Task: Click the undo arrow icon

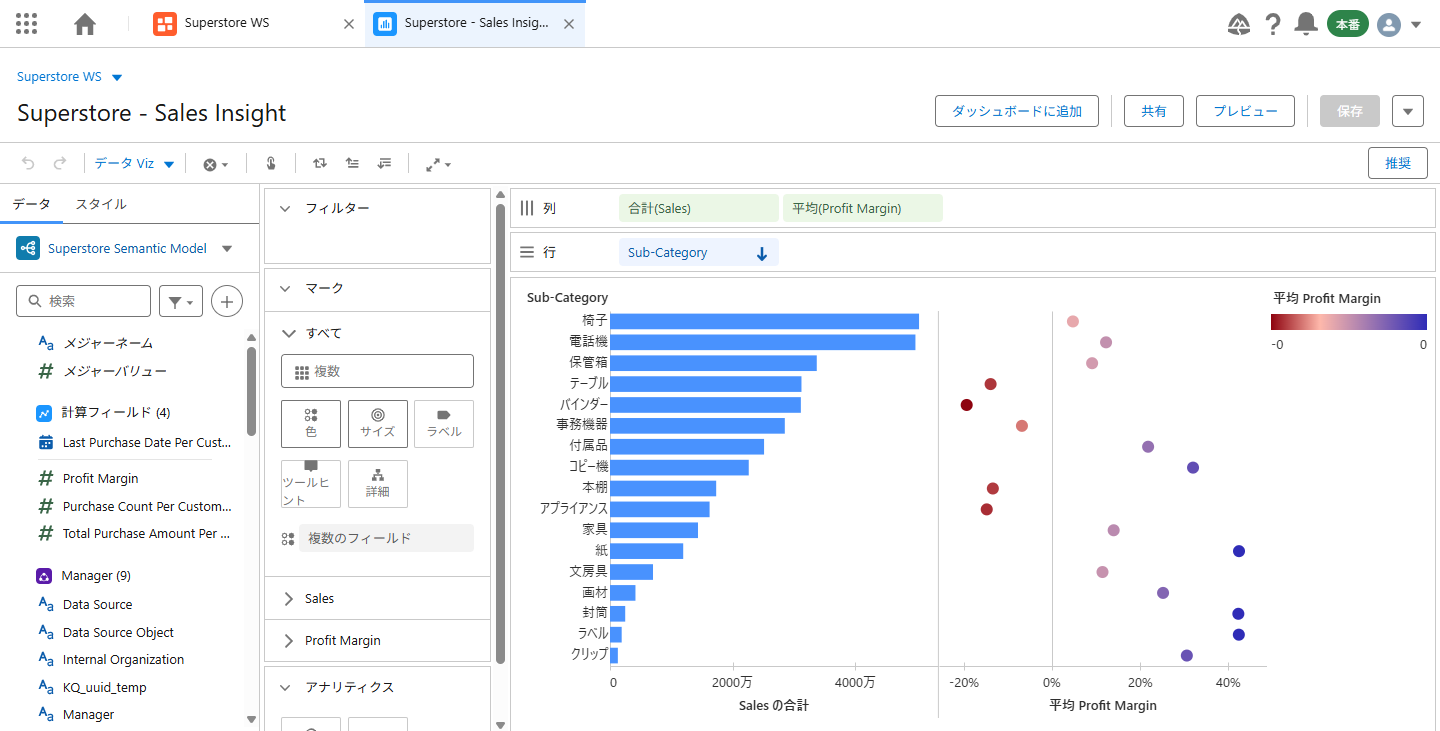Action: coord(28,163)
